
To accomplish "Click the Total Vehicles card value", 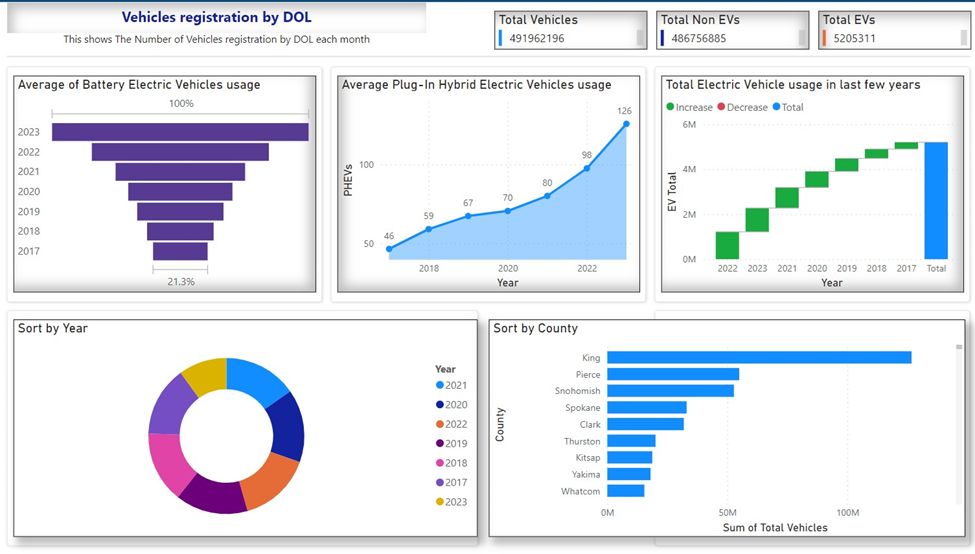I will tap(535, 38).
